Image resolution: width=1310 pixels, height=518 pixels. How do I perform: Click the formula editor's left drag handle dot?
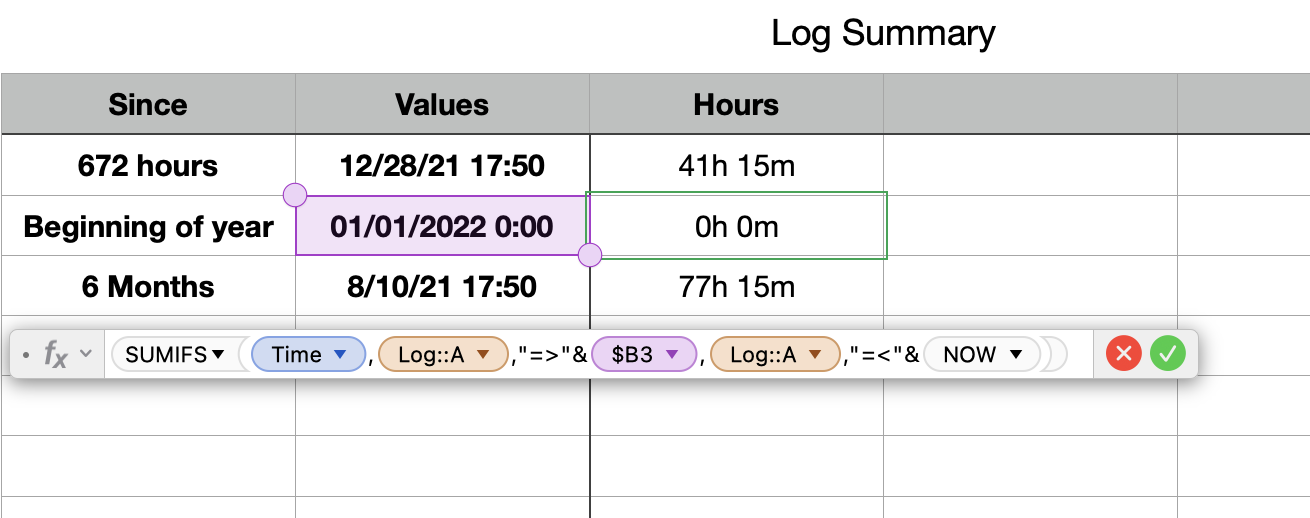(x=25, y=354)
